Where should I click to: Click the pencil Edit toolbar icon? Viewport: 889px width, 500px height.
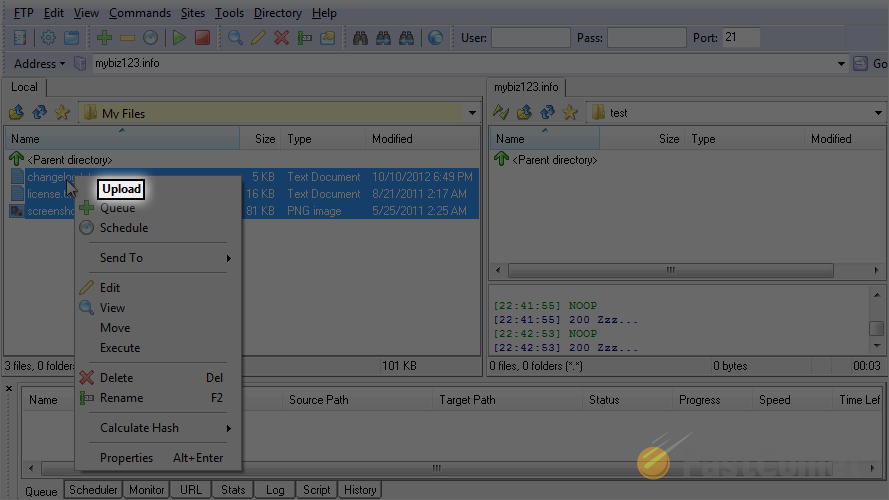(259, 38)
